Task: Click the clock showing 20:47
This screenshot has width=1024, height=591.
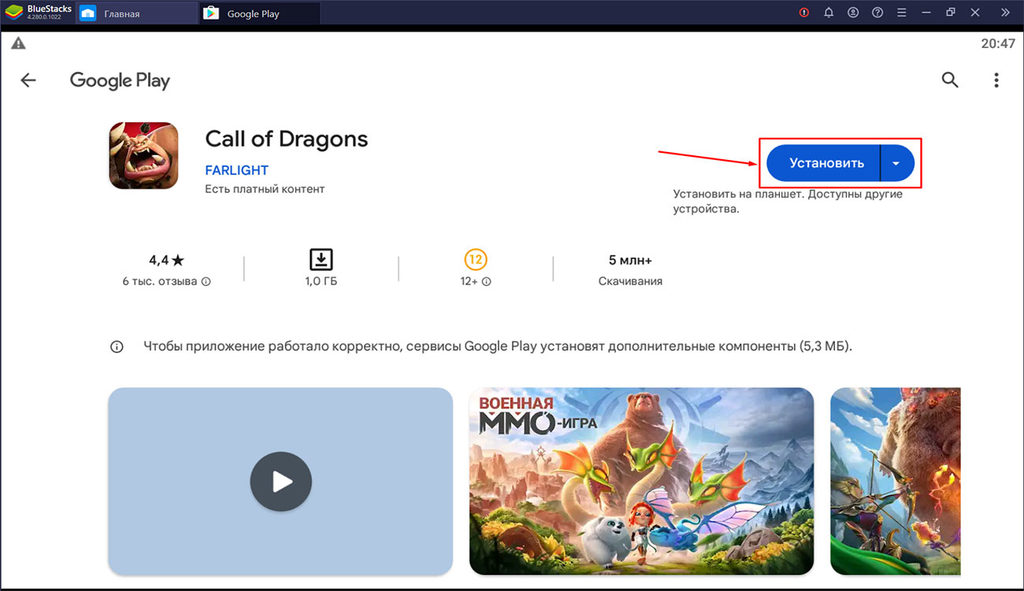Action: click(998, 43)
